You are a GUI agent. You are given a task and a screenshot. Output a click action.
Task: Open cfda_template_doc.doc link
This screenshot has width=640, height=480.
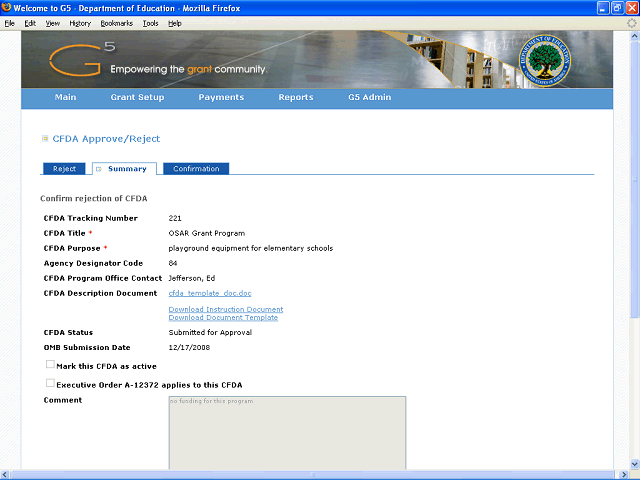click(x=210, y=293)
